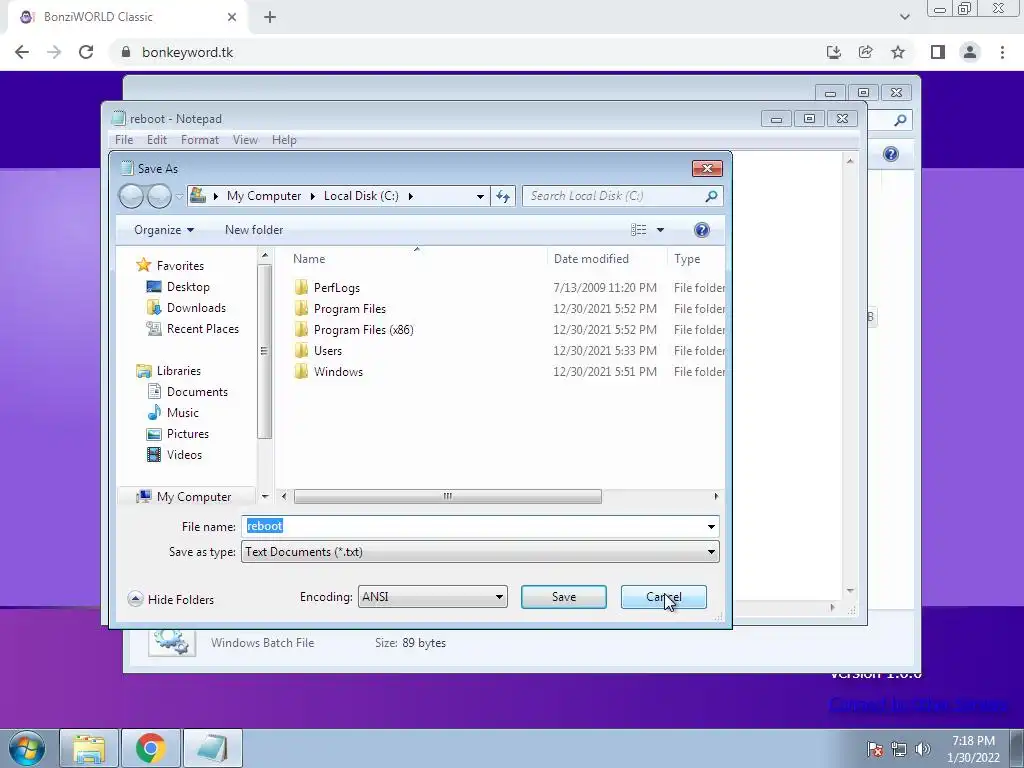
Task: Open the Notepad Edit menu
Action: point(157,140)
